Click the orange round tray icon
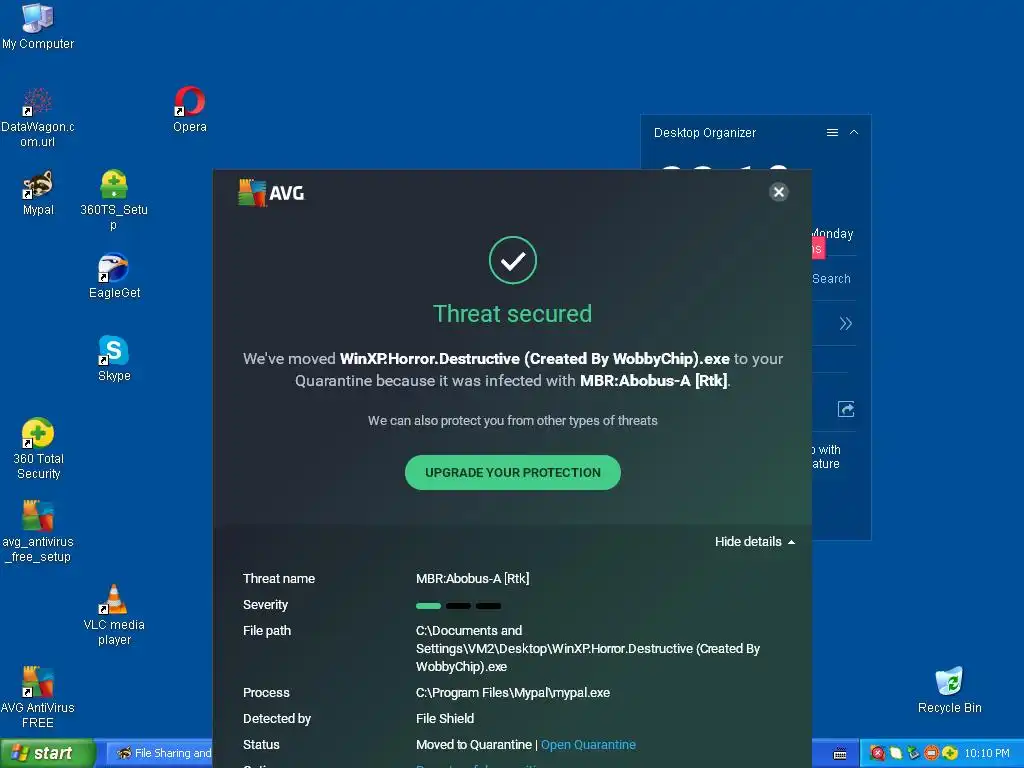This screenshot has height=768, width=1024. click(931, 753)
